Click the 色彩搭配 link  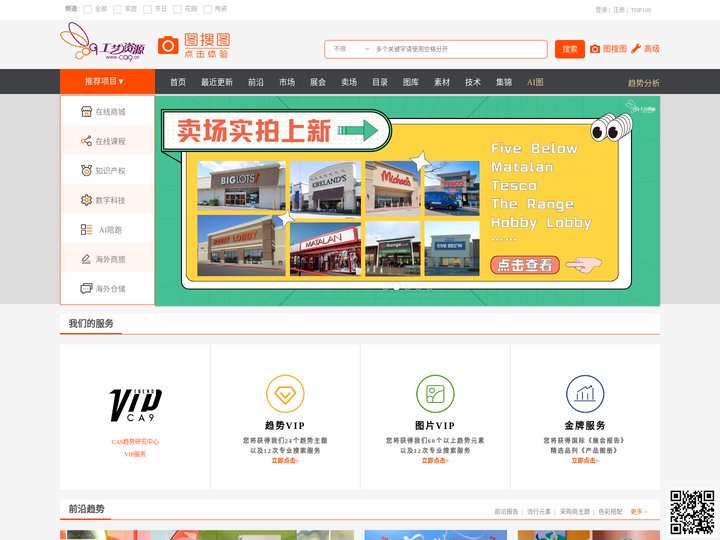(610, 512)
